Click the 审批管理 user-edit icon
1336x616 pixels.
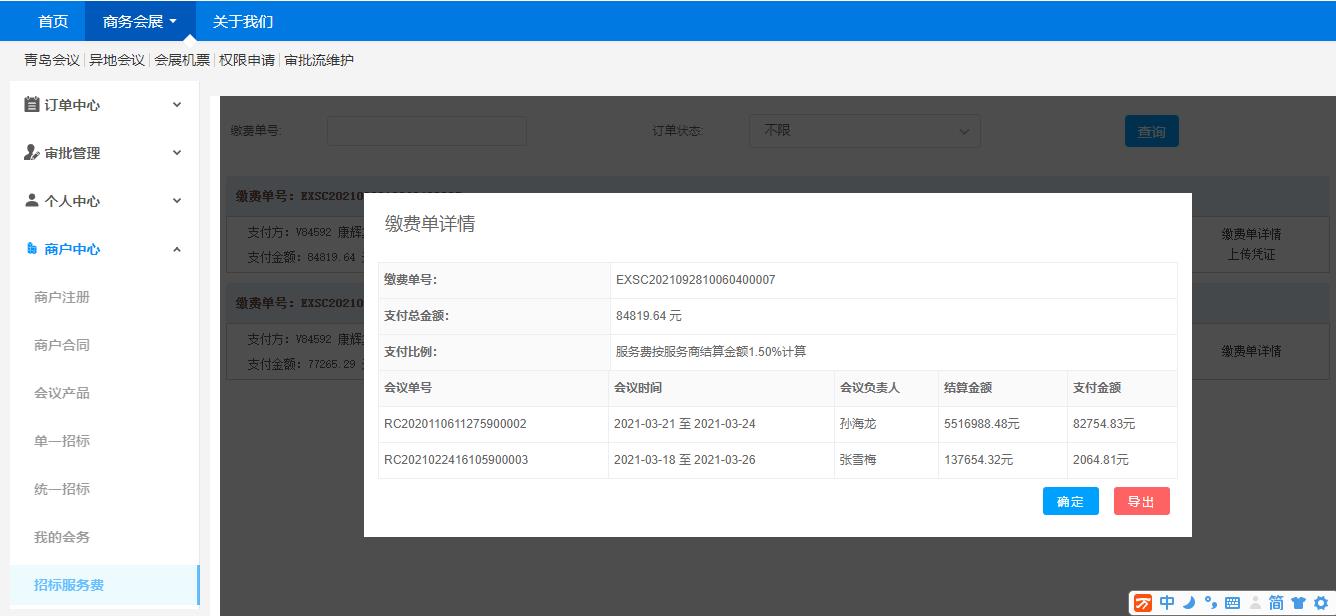coord(32,153)
